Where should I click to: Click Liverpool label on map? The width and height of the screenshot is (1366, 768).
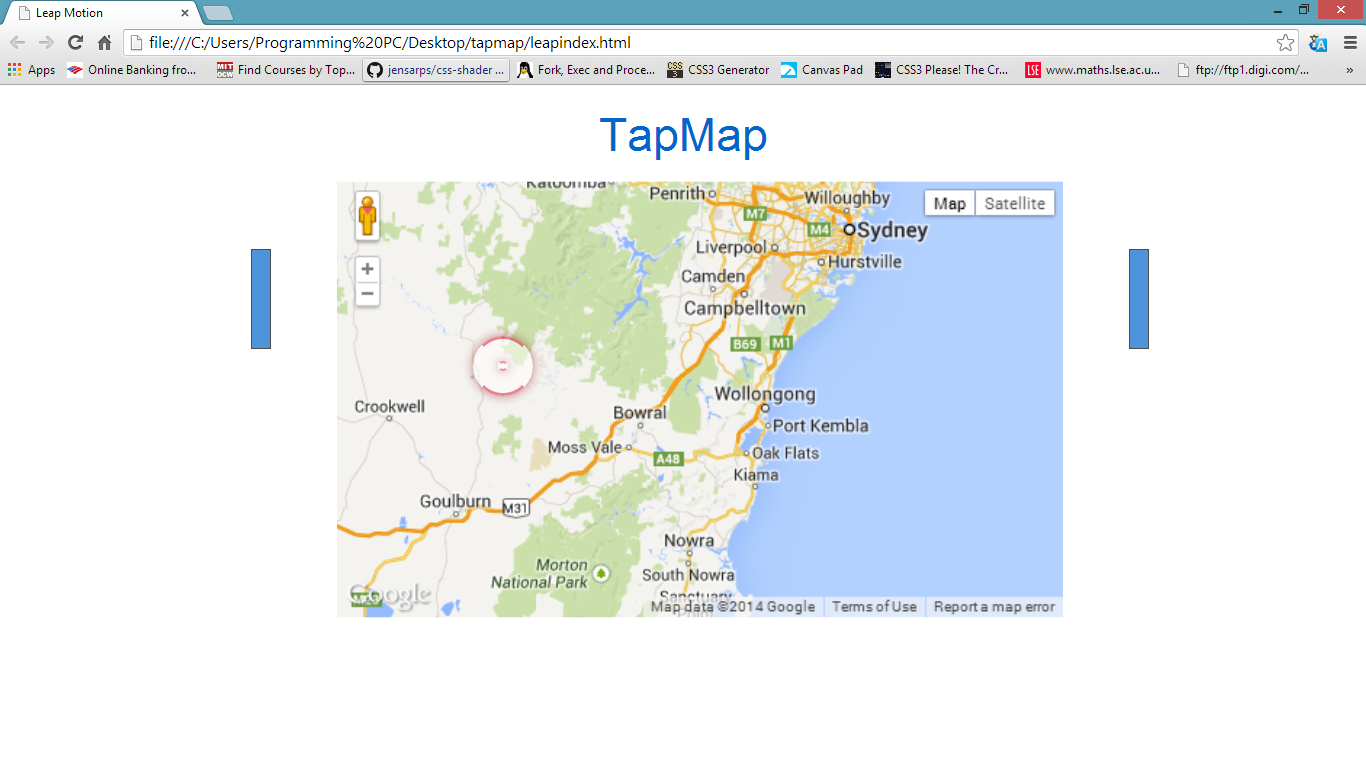point(731,247)
